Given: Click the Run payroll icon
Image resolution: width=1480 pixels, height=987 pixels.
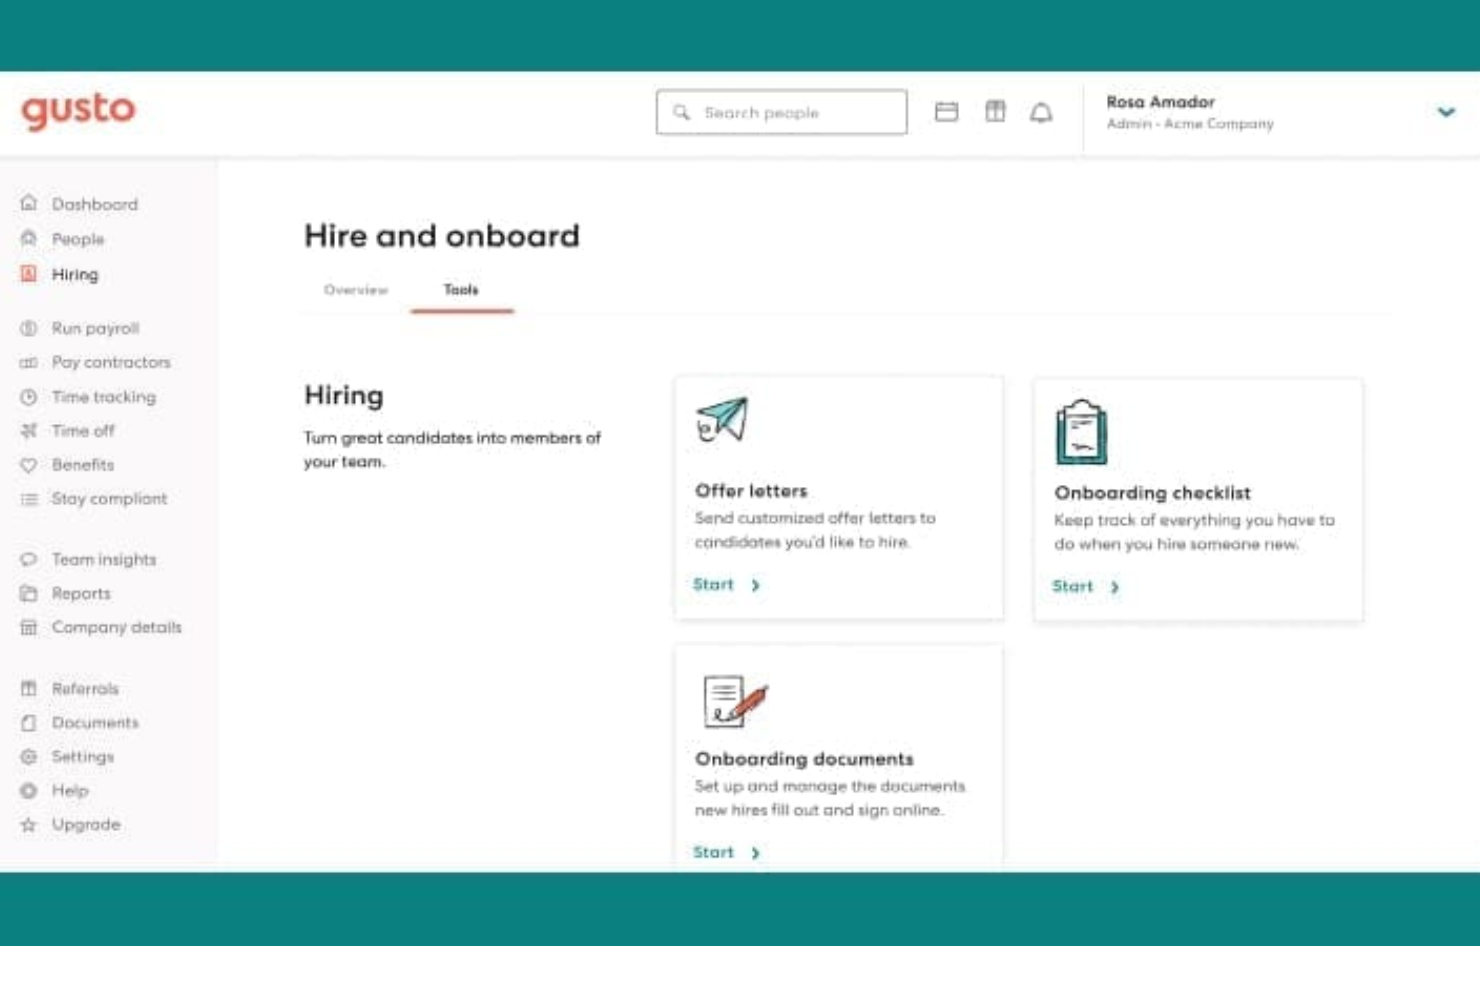Looking at the screenshot, I should point(29,328).
